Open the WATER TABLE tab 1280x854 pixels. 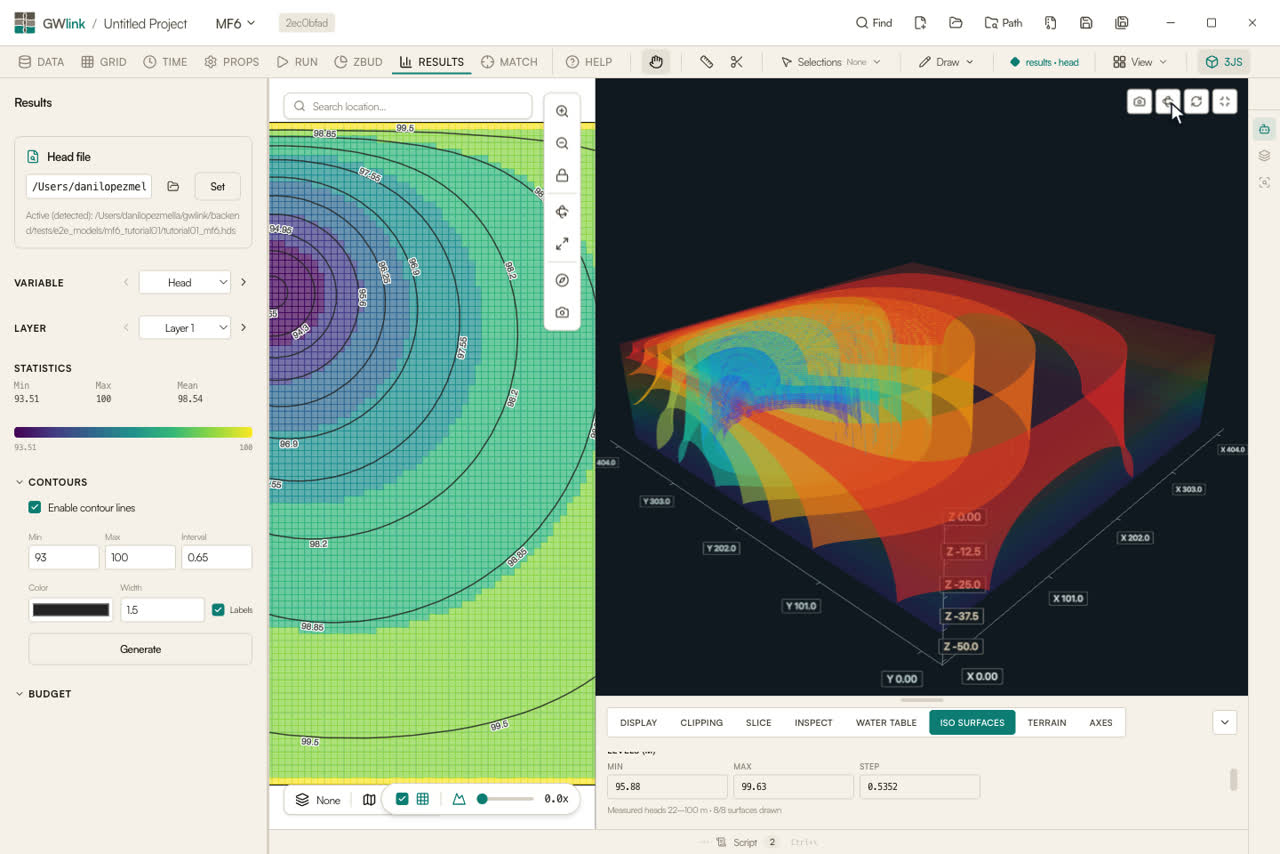[886, 723]
